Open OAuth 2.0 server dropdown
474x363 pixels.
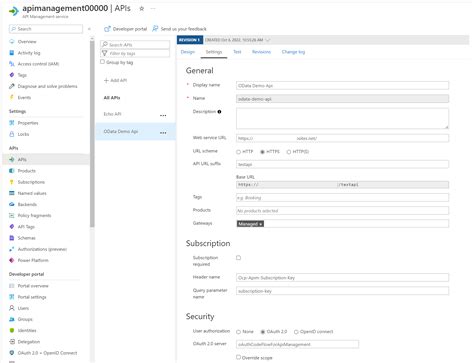point(298,344)
